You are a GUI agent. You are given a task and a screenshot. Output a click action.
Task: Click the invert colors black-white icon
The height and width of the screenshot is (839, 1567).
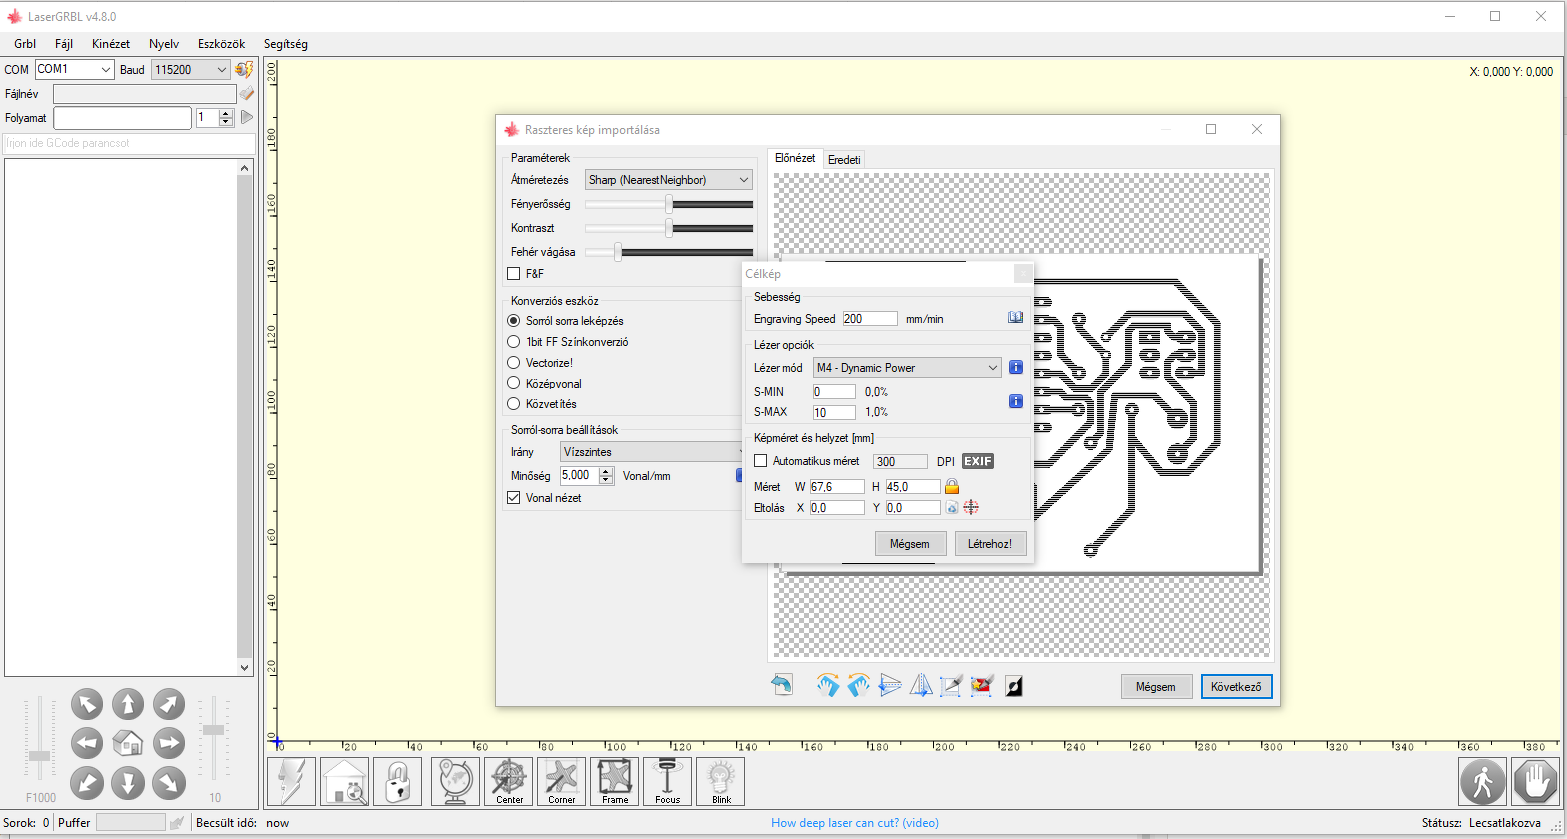point(1014,686)
